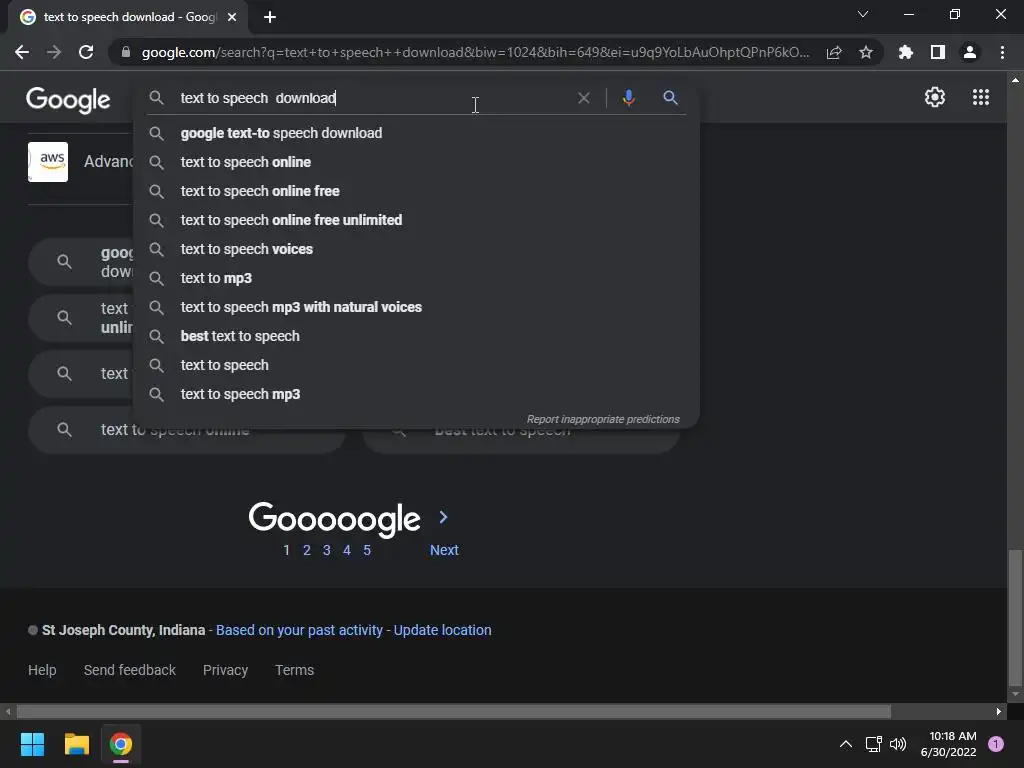This screenshot has height=768, width=1024.
Task: Open a new tab with the plus icon
Action: pyautogui.click(x=270, y=17)
